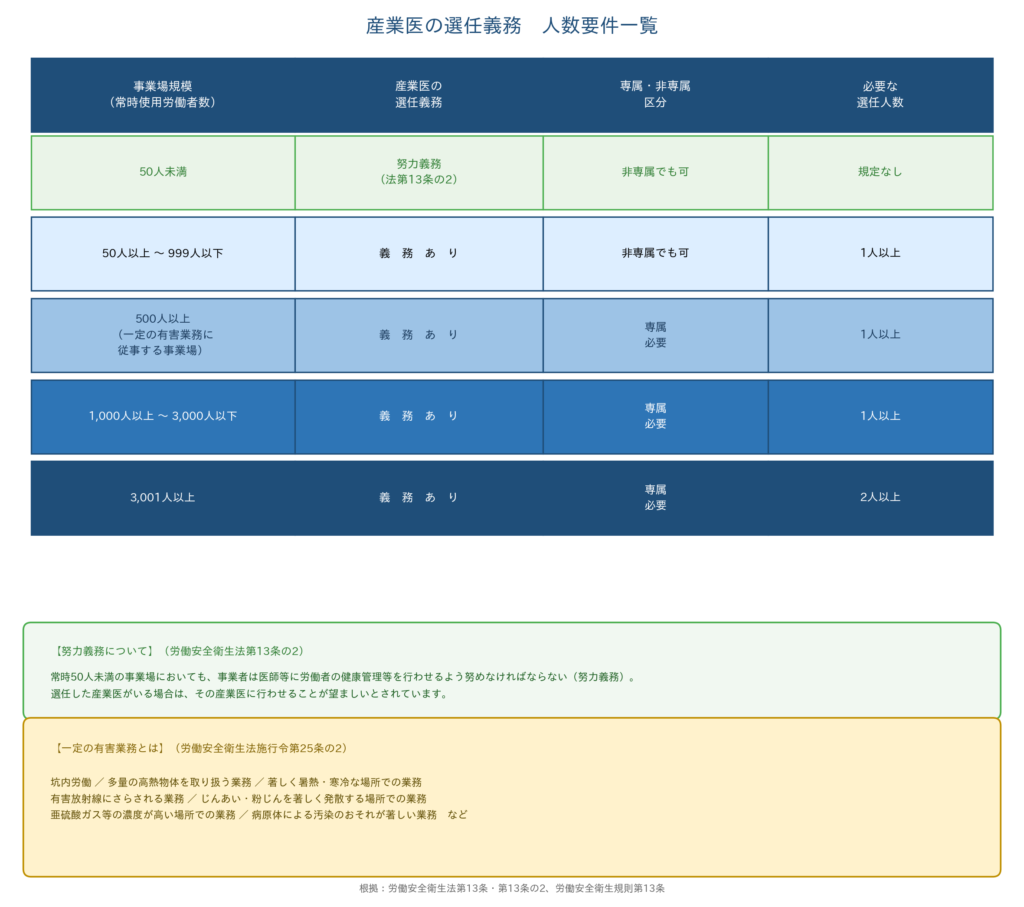The image size is (1024, 907).
Task: Click the 500人以上 有害業務 row cell
Action: [x=163, y=335]
